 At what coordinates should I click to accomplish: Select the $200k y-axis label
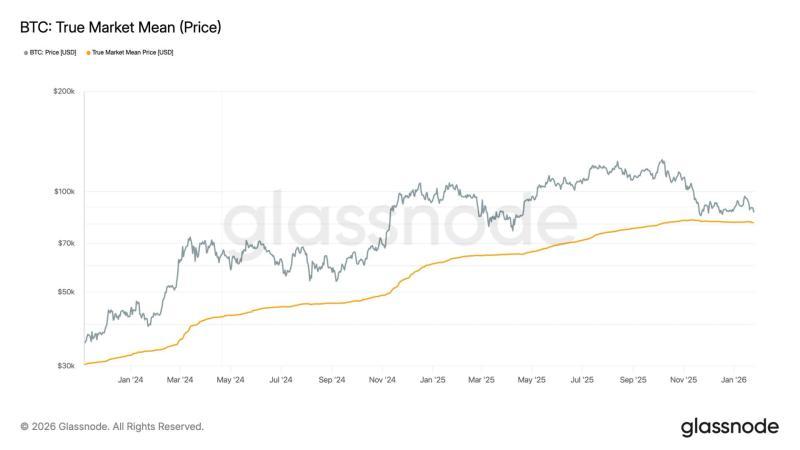point(64,91)
